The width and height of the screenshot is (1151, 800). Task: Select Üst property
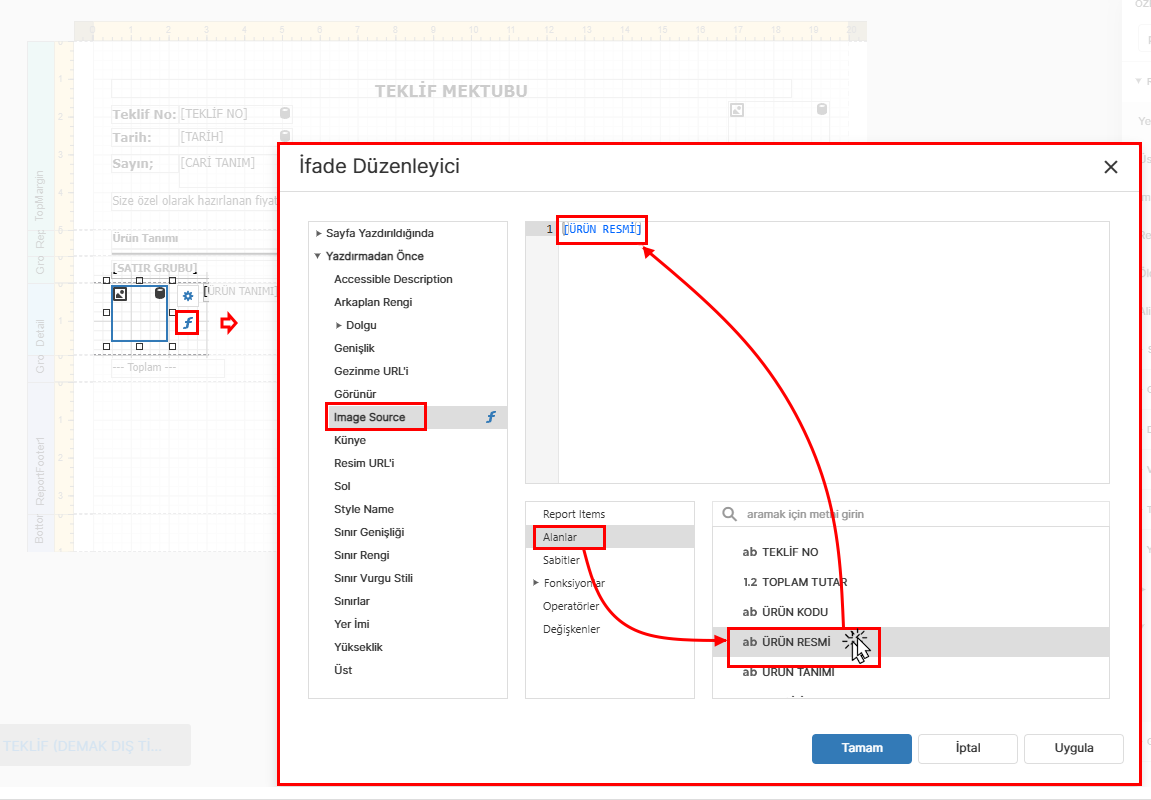tap(343, 670)
